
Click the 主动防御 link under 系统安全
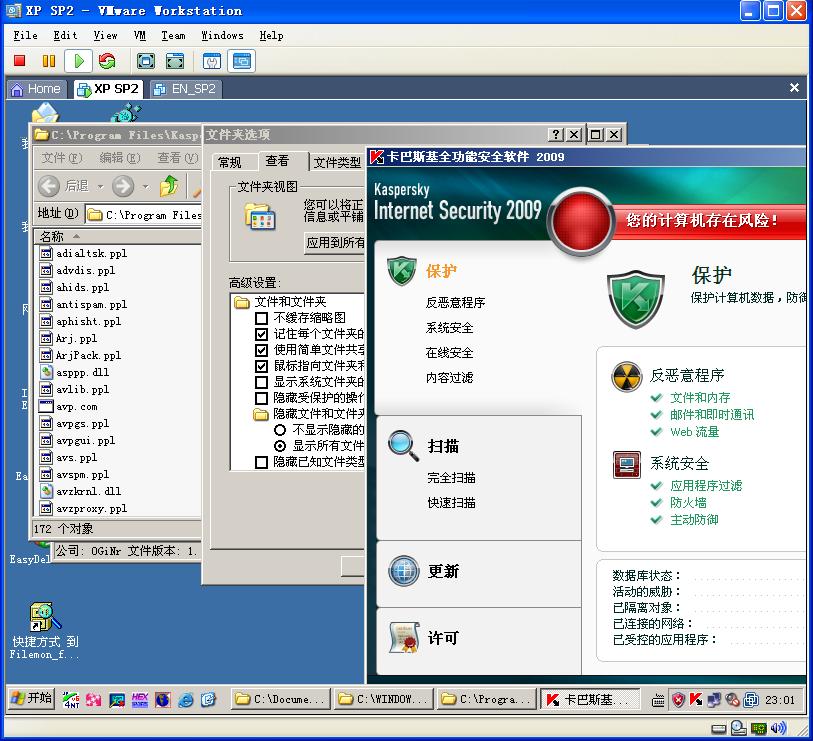coord(694,520)
